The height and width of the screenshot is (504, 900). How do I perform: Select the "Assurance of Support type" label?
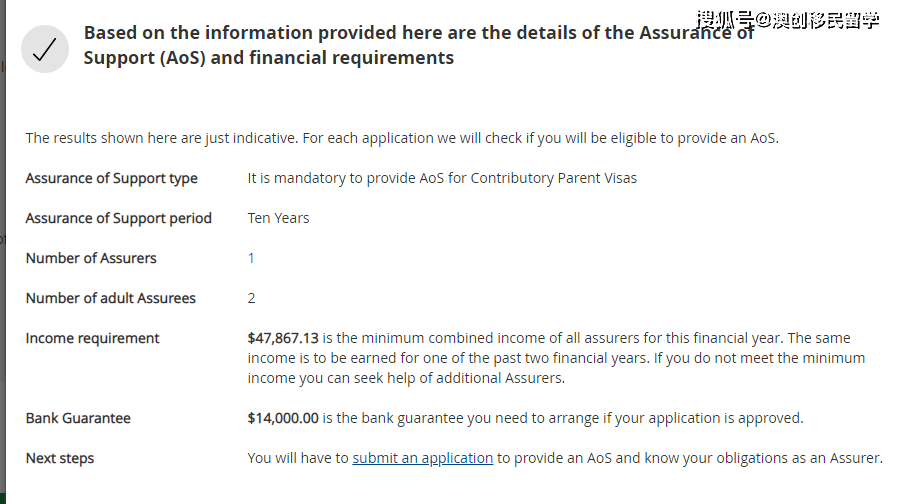tap(111, 178)
